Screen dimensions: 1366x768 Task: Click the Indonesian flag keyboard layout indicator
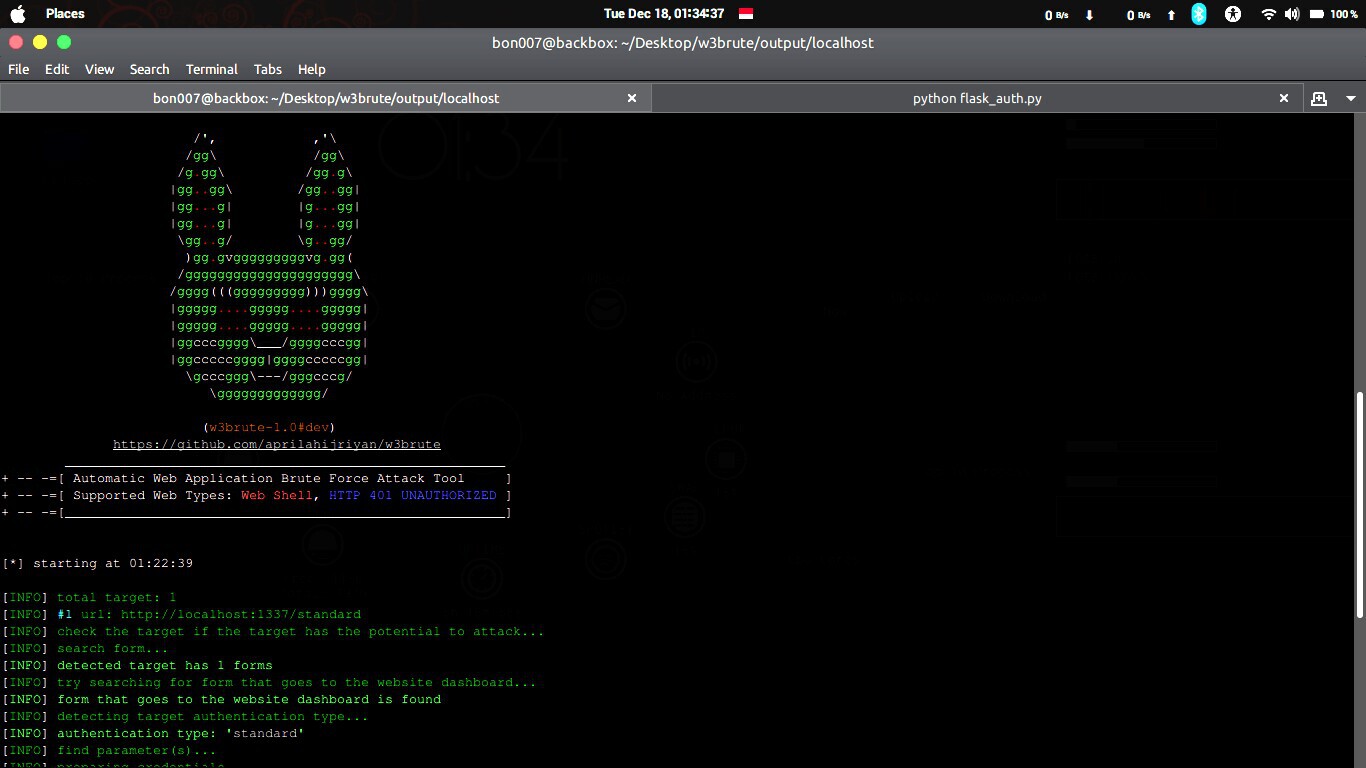(x=745, y=14)
